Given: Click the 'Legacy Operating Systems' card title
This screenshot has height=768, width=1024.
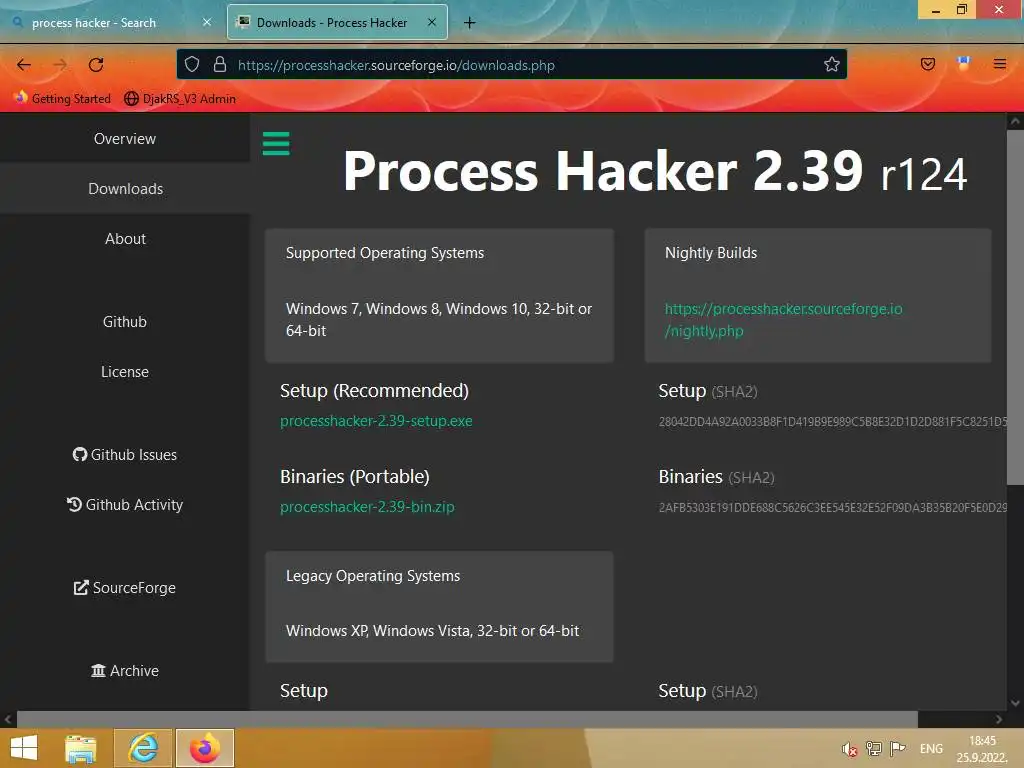Looking at the screenshot, I should [373, 575].
